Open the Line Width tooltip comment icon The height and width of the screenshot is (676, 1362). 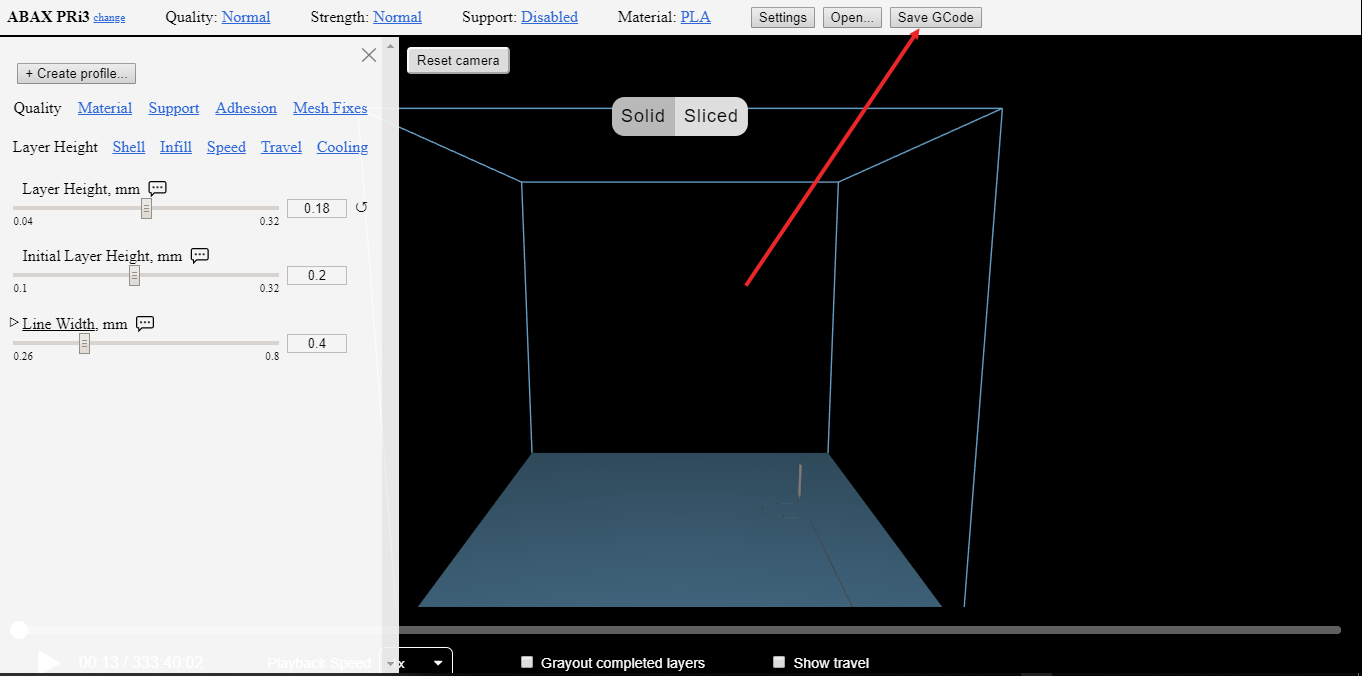145,323
